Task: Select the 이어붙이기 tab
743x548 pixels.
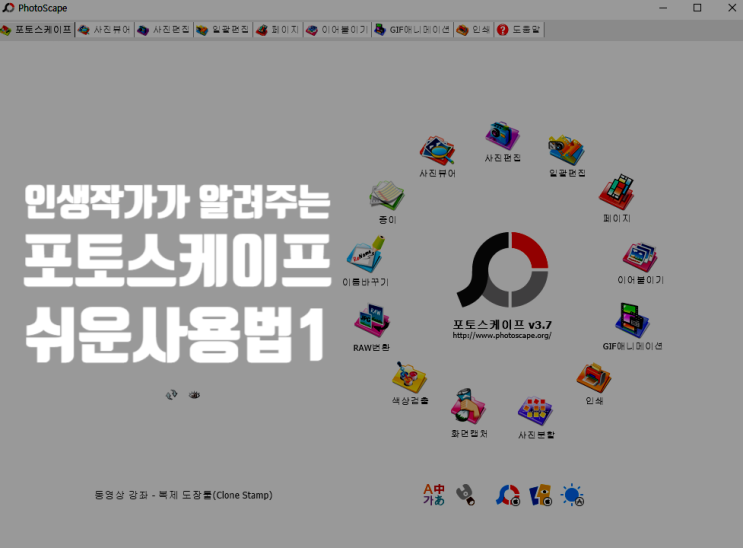Action: [x=337, y=30]
